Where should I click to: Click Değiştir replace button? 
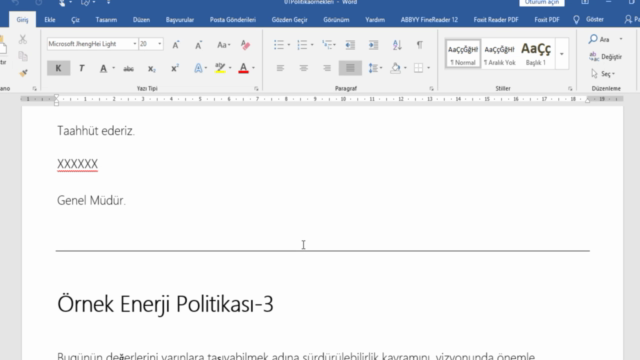click(x=605, y=56)
